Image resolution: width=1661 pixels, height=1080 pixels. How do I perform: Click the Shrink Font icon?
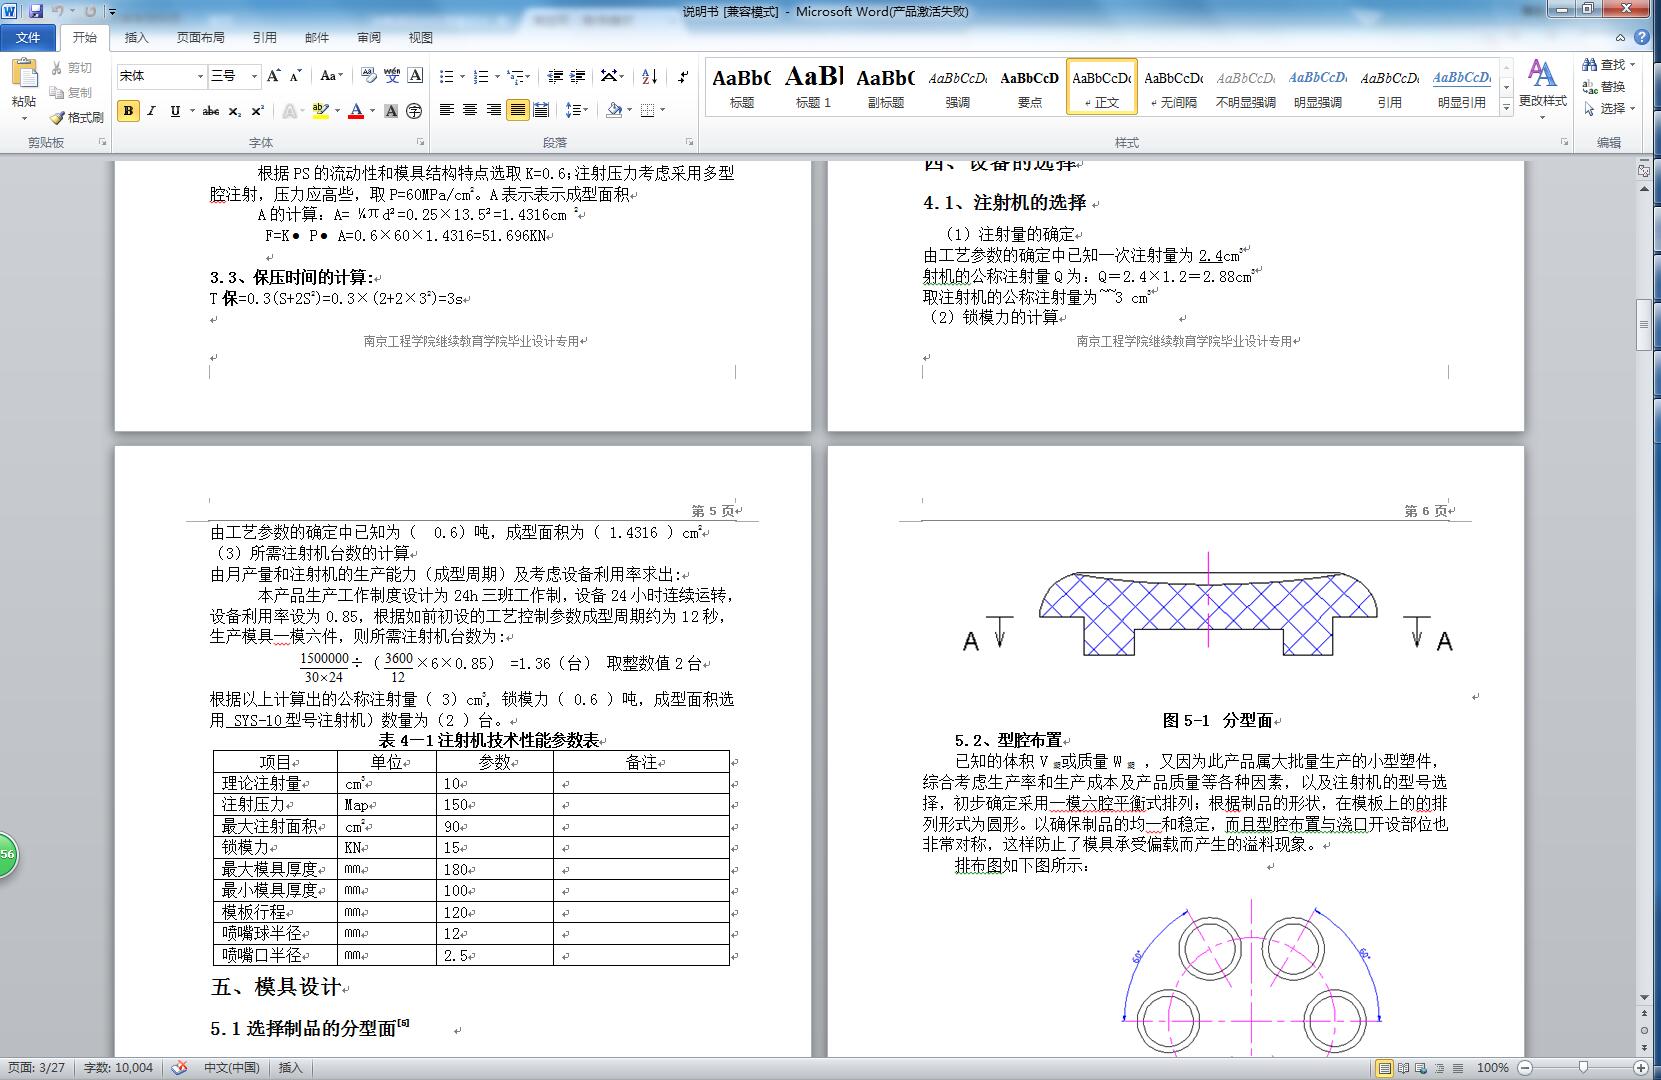point(296,76)
